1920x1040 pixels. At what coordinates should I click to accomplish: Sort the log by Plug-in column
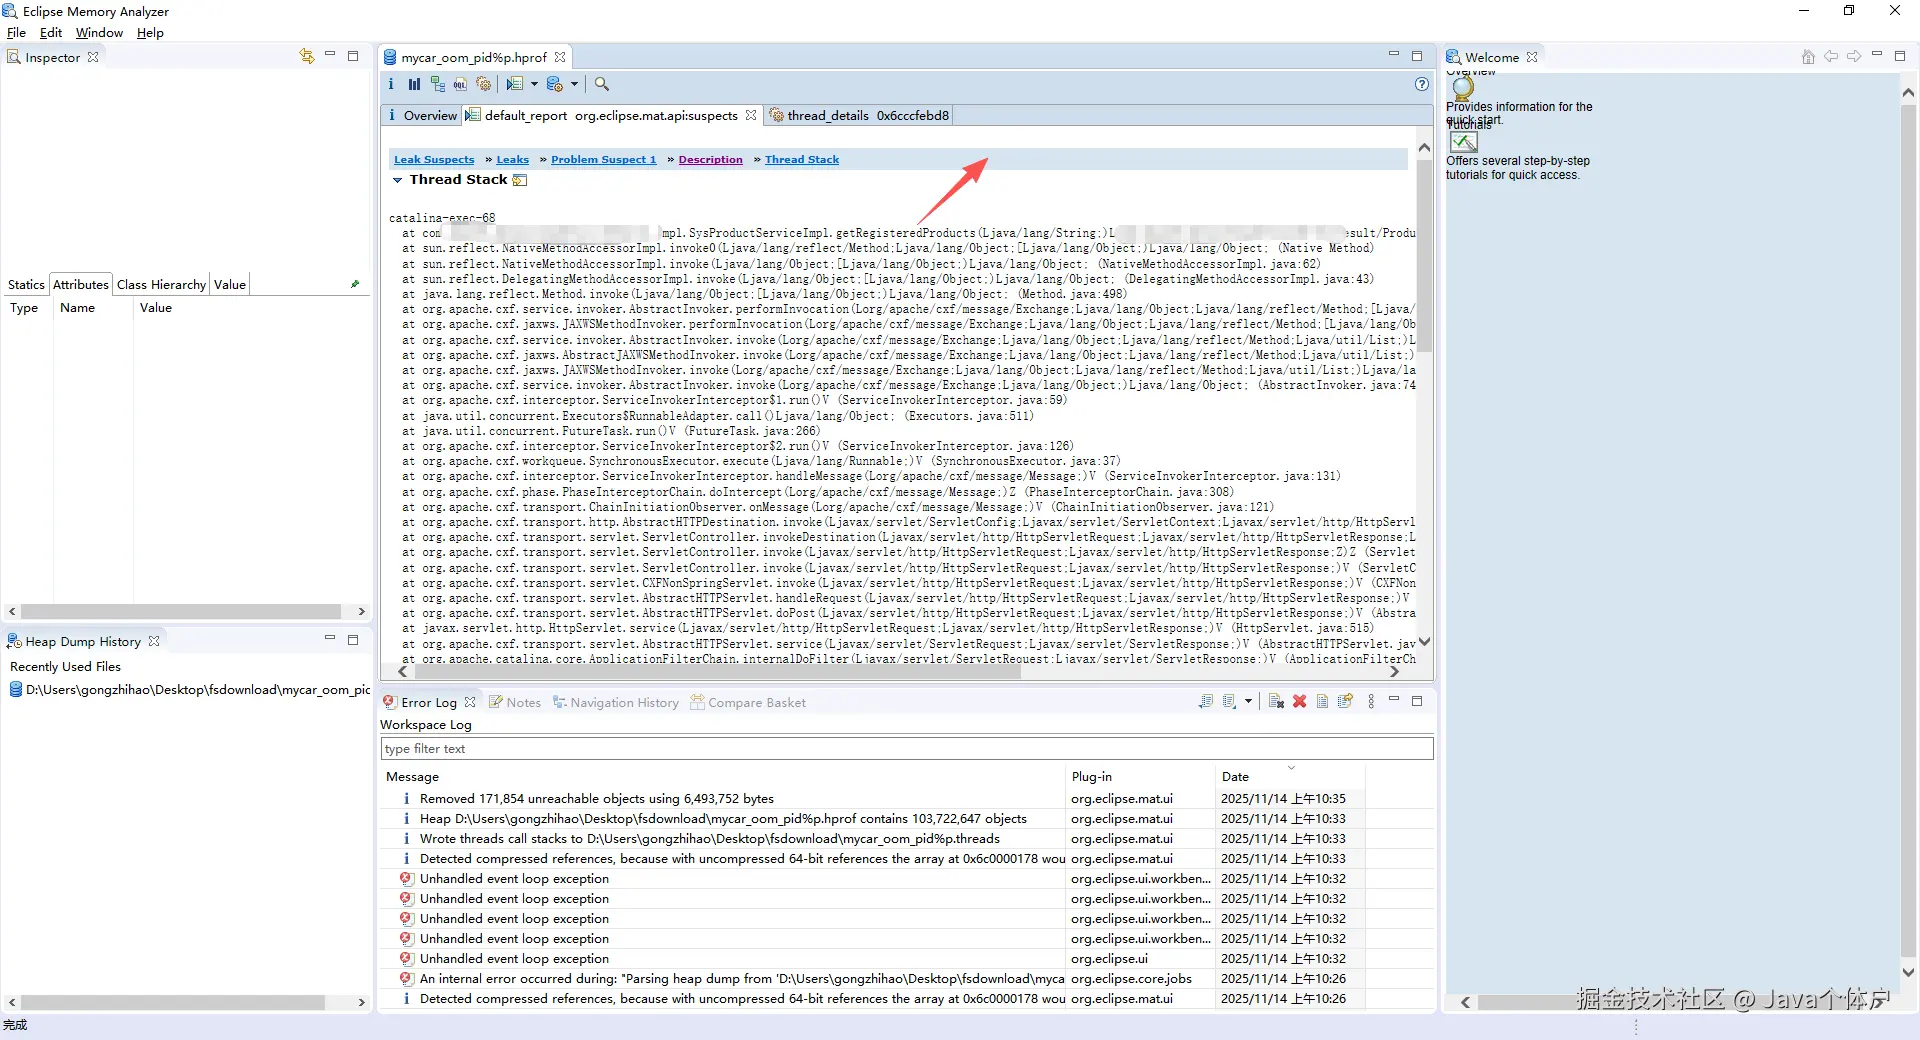[x=1141, y=776]
